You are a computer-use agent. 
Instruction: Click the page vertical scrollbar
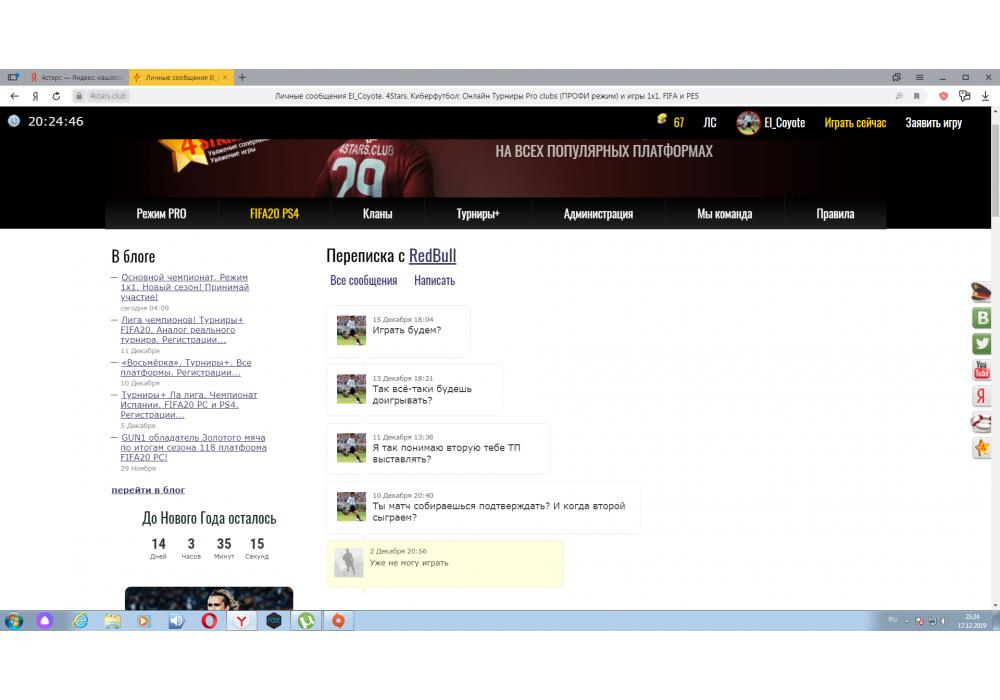(995, 357)
